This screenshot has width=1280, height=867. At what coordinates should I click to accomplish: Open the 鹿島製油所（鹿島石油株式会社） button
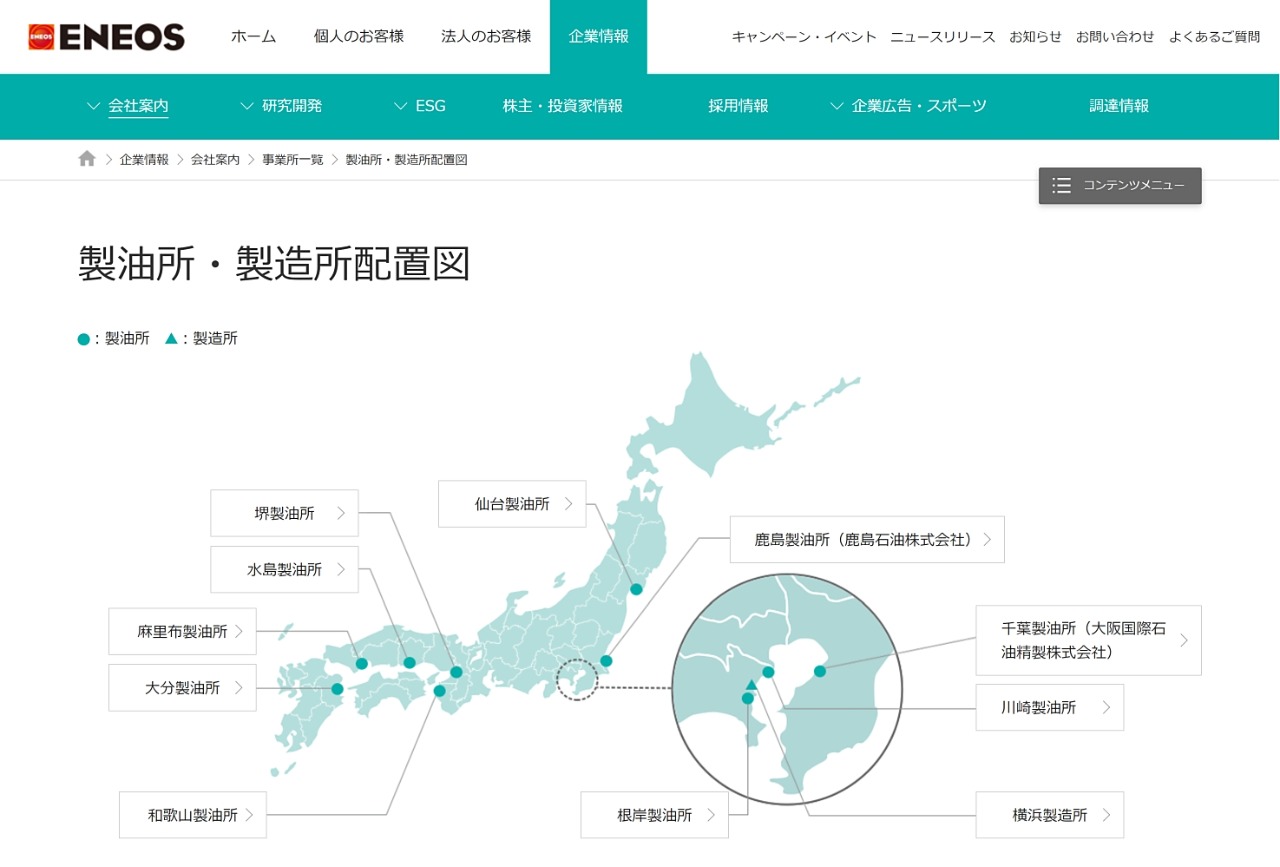point(867,540)
